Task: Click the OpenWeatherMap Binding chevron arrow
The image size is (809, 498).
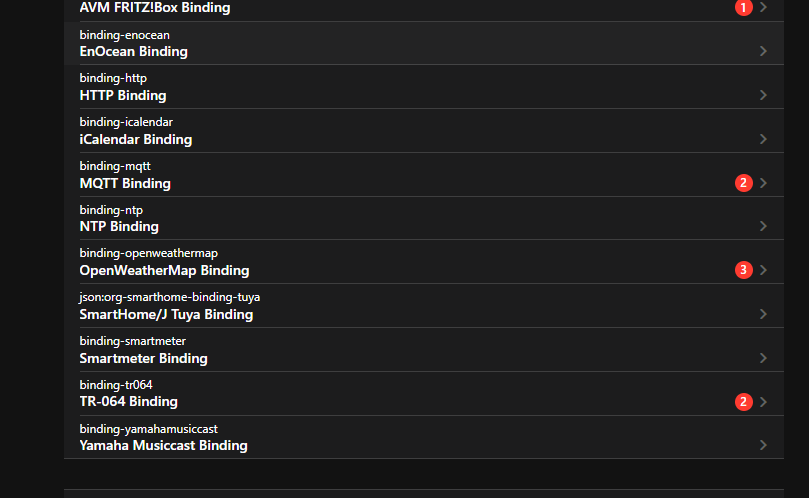Action: point(763,270)
